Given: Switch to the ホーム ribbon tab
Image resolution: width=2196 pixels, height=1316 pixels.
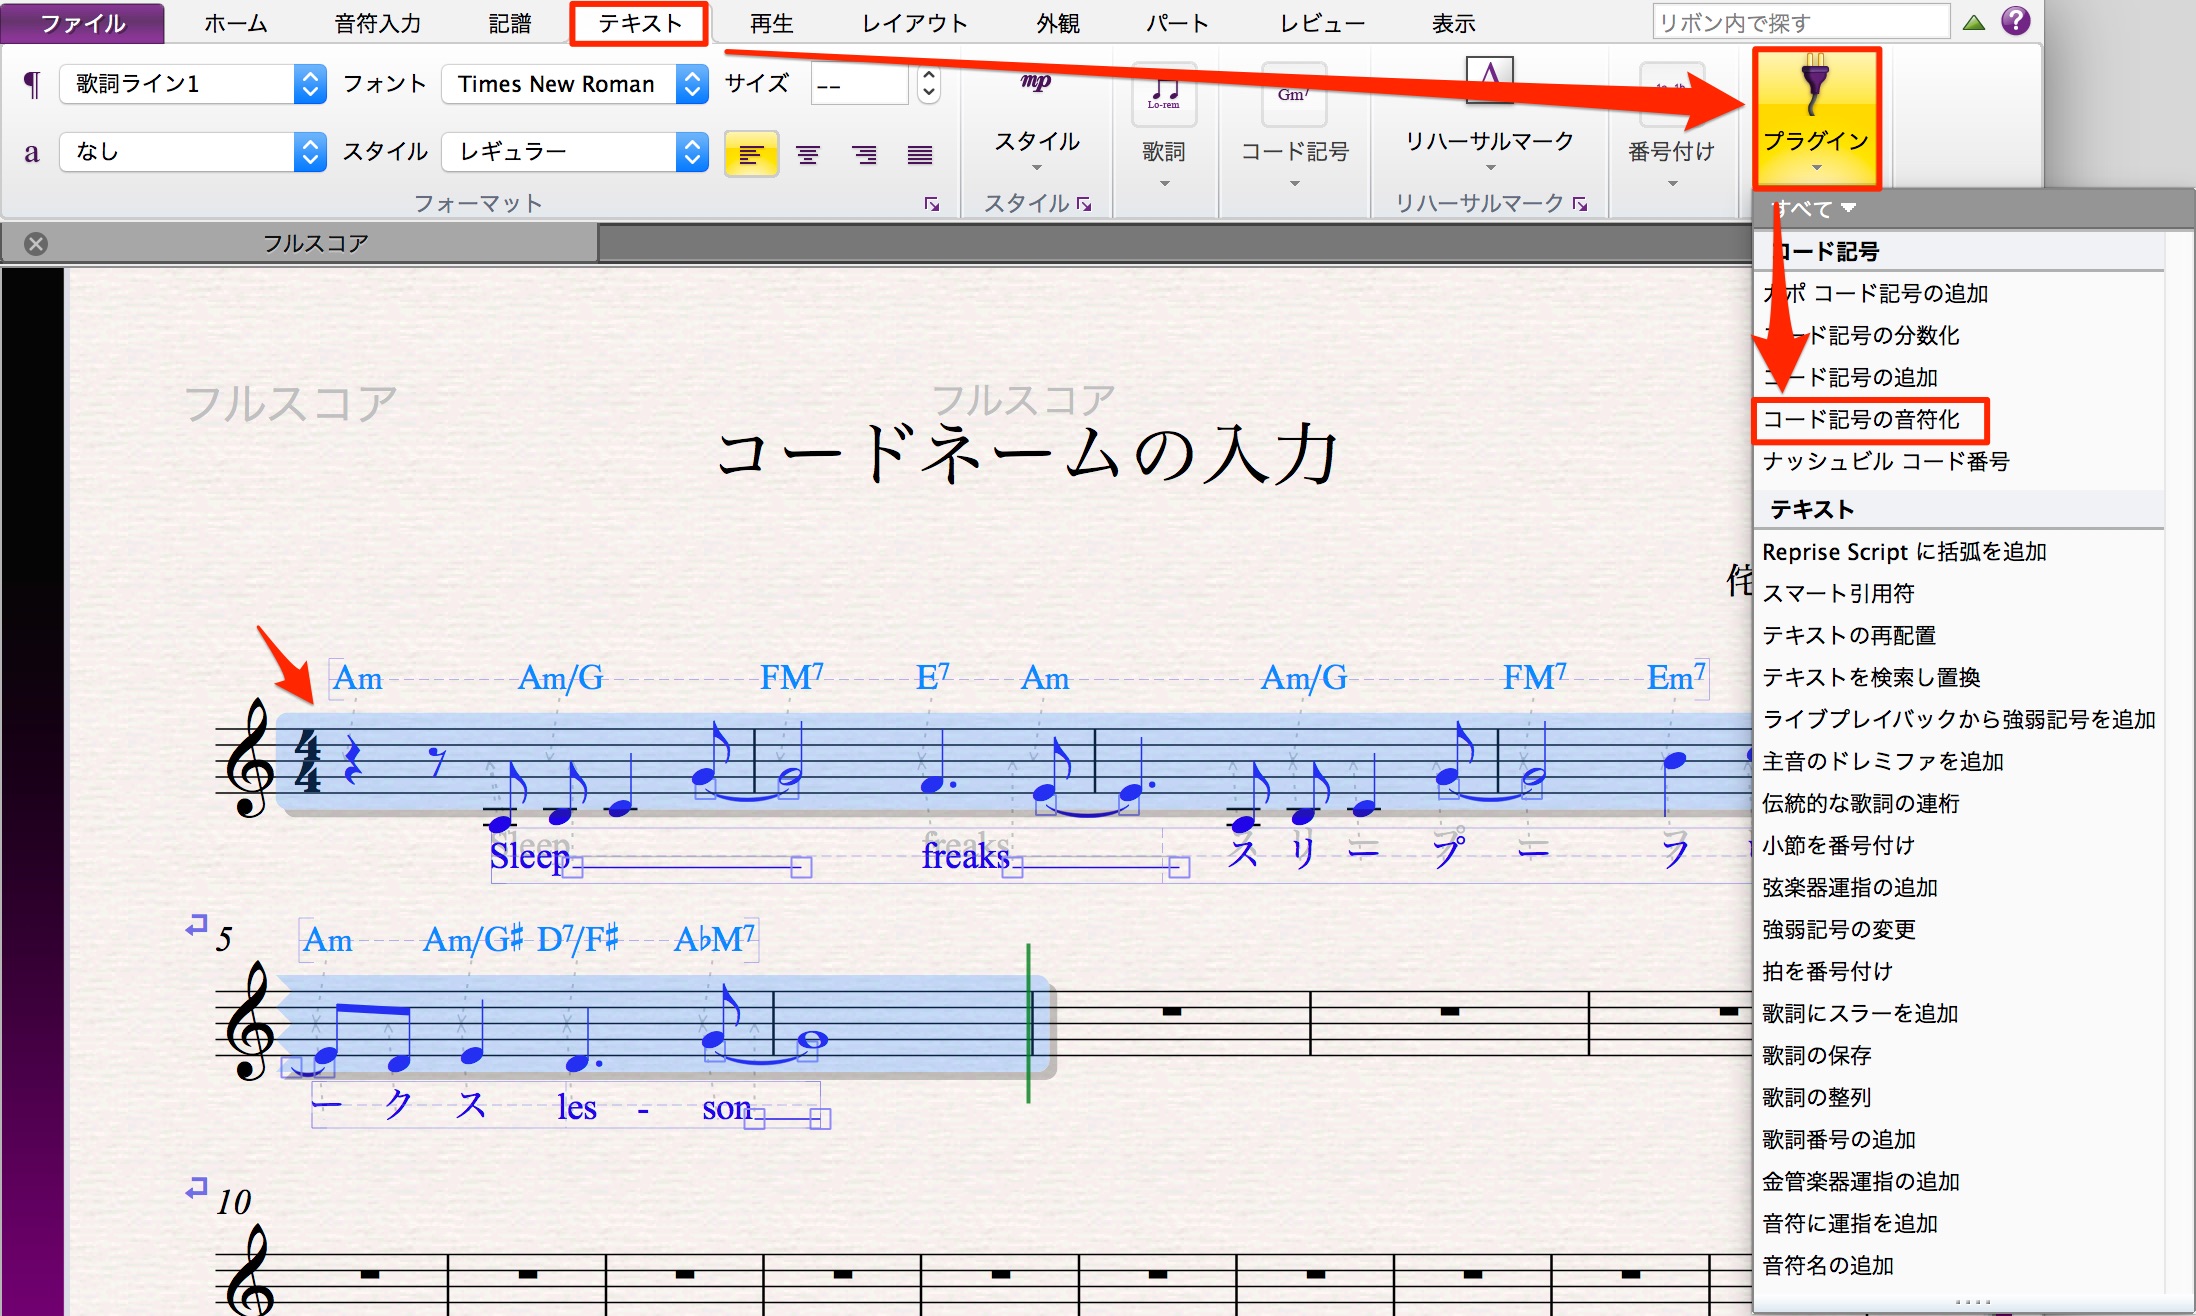Looking at the screenshot, I should [236, 23].
